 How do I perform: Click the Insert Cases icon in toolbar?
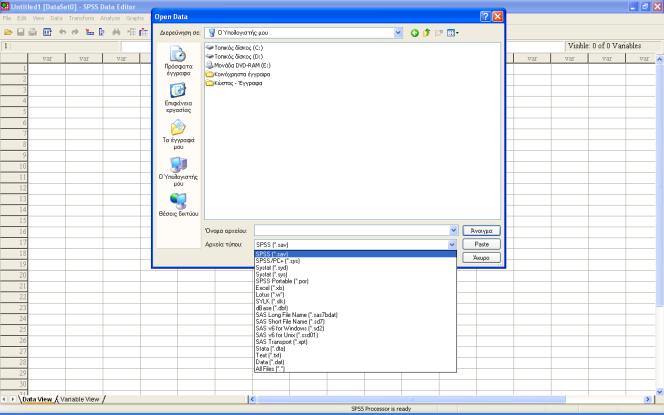coord(131,32)
